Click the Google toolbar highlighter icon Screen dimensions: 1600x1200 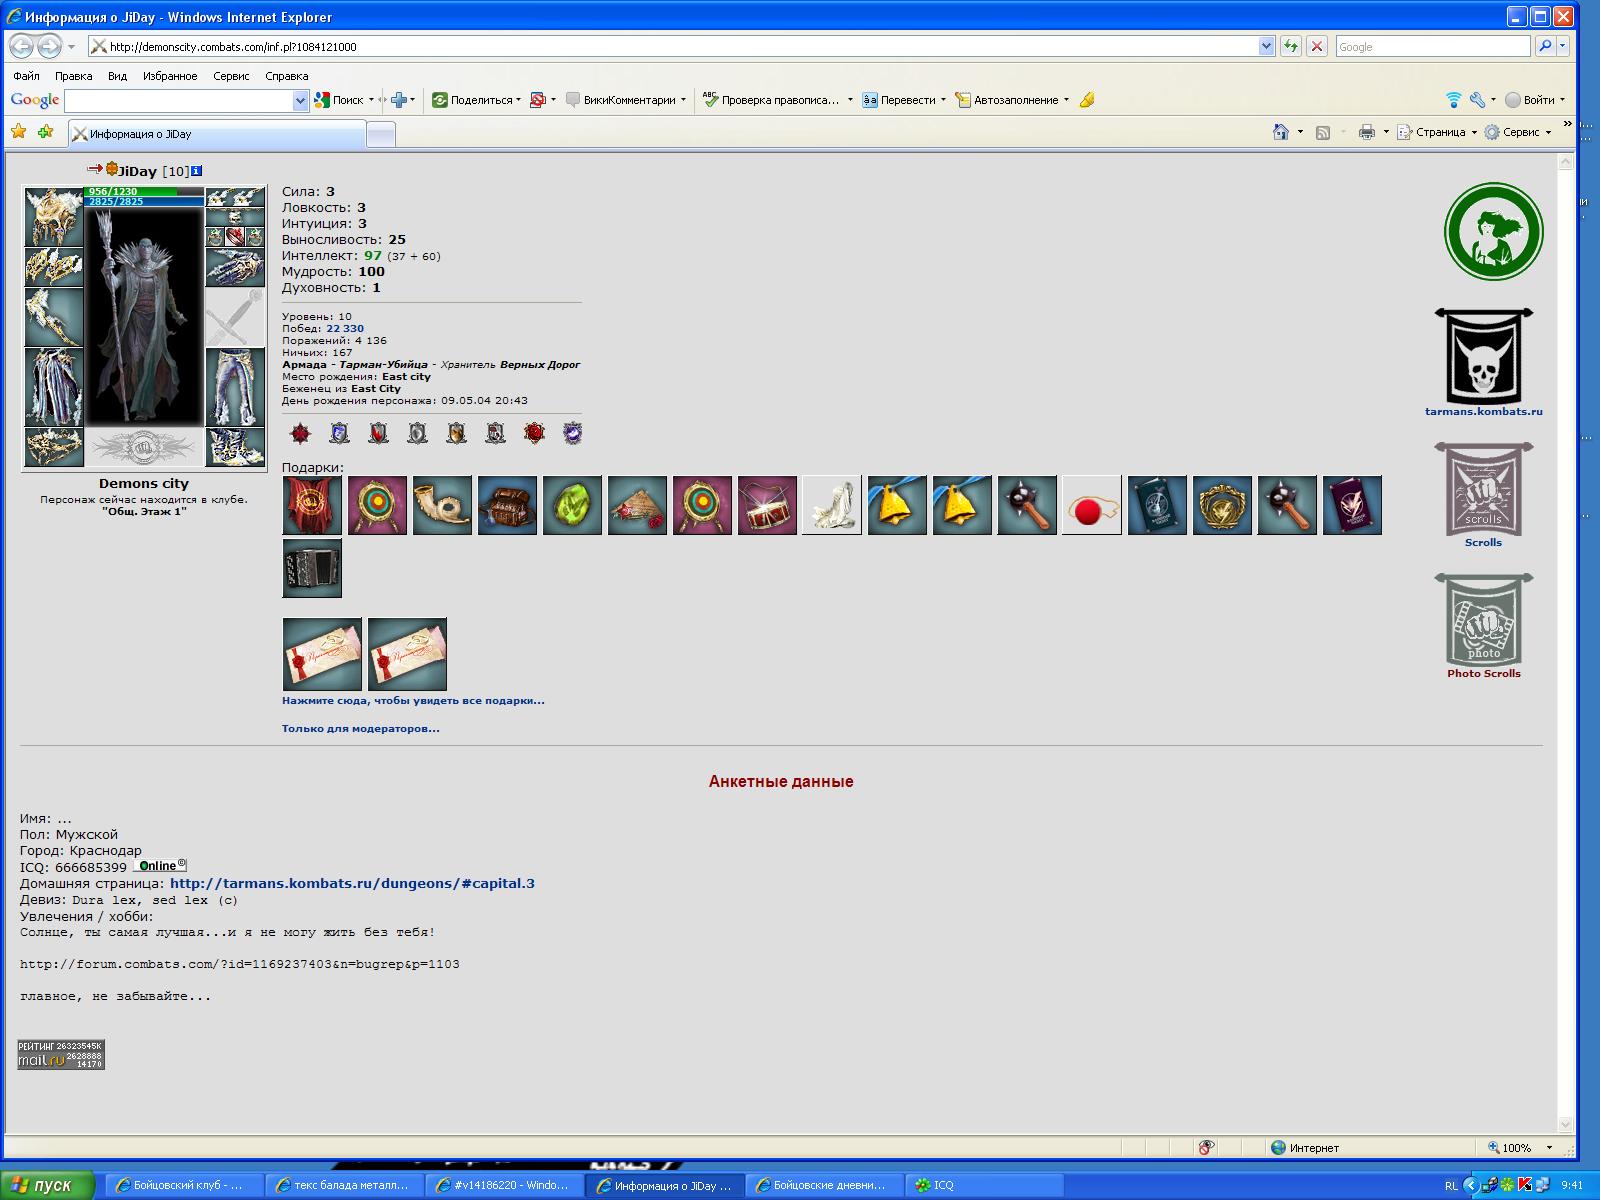tap(1087, 99)
